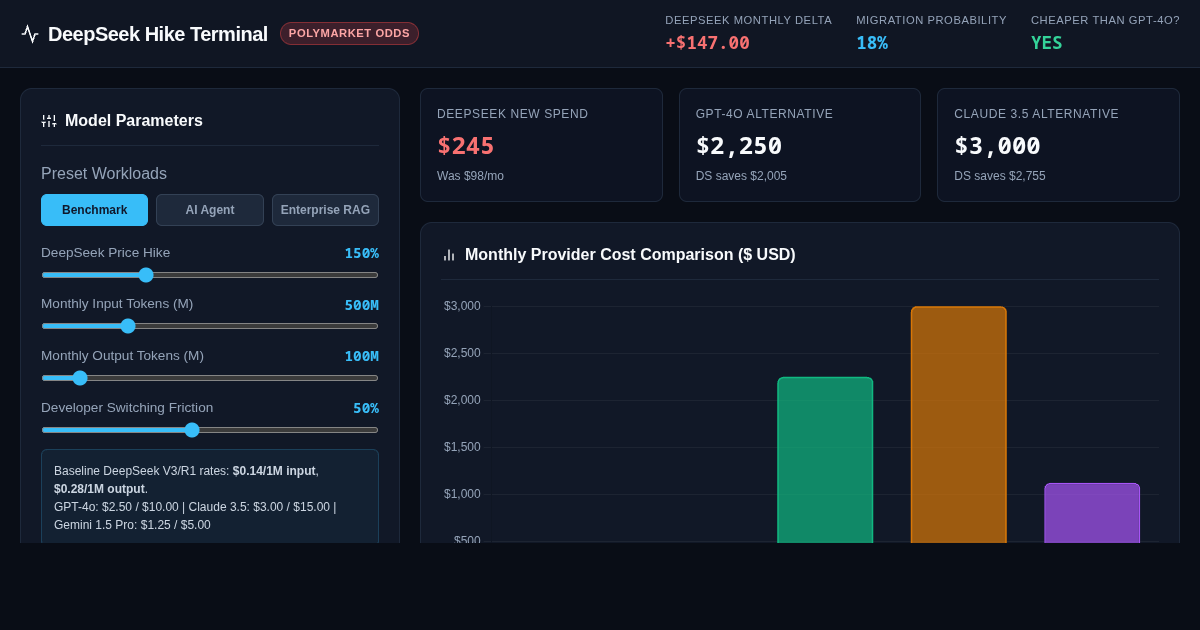
Task: Adjust the DeepSeek Price Hike slider
Action: 210,275
